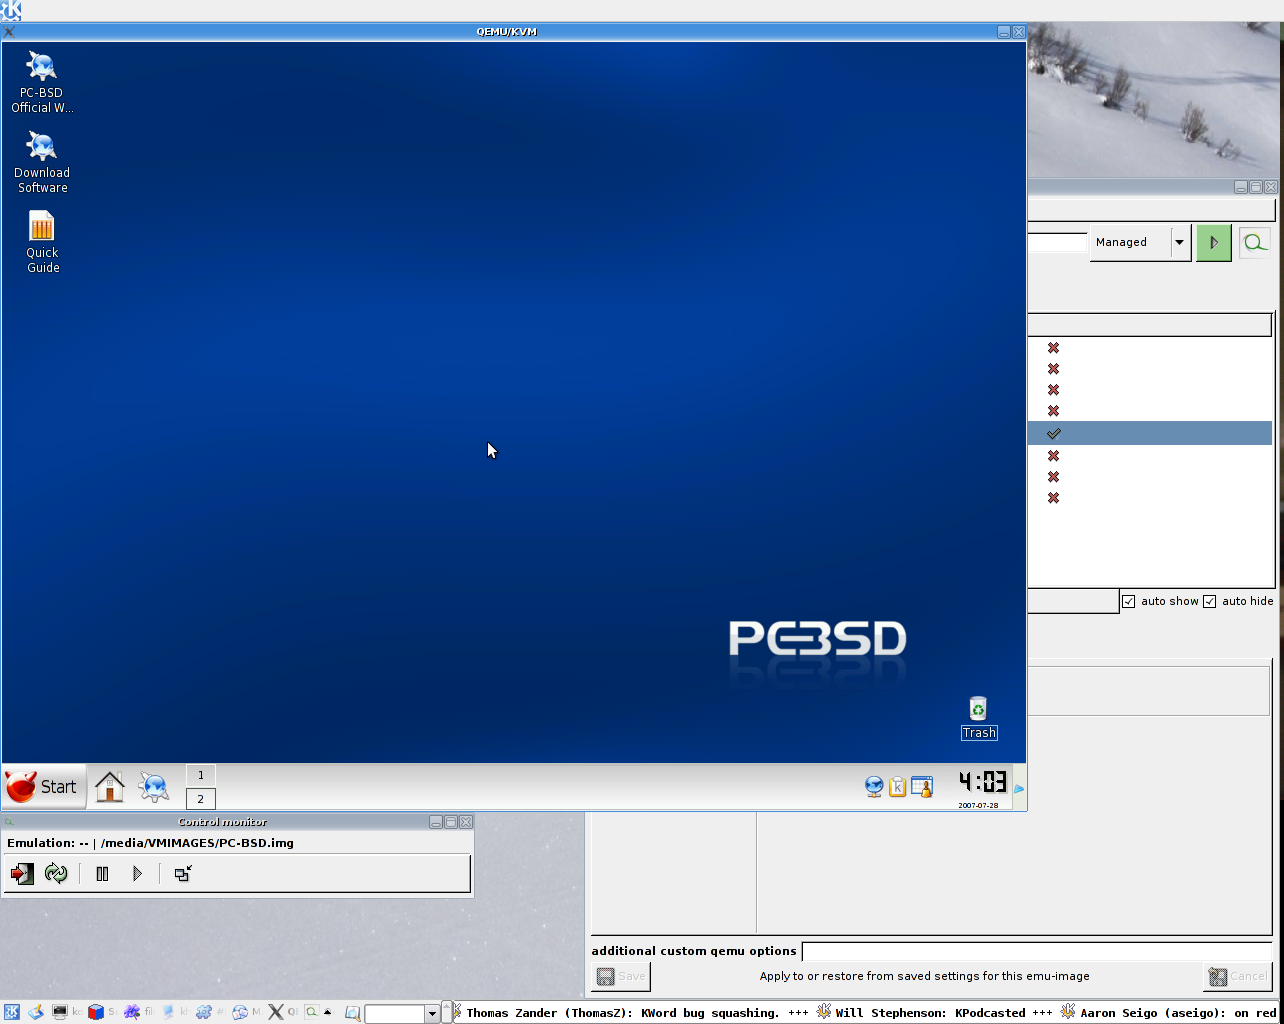Click the Save button for emu-image settings
Screen dimensions: 1284x1024
[621, 977]
